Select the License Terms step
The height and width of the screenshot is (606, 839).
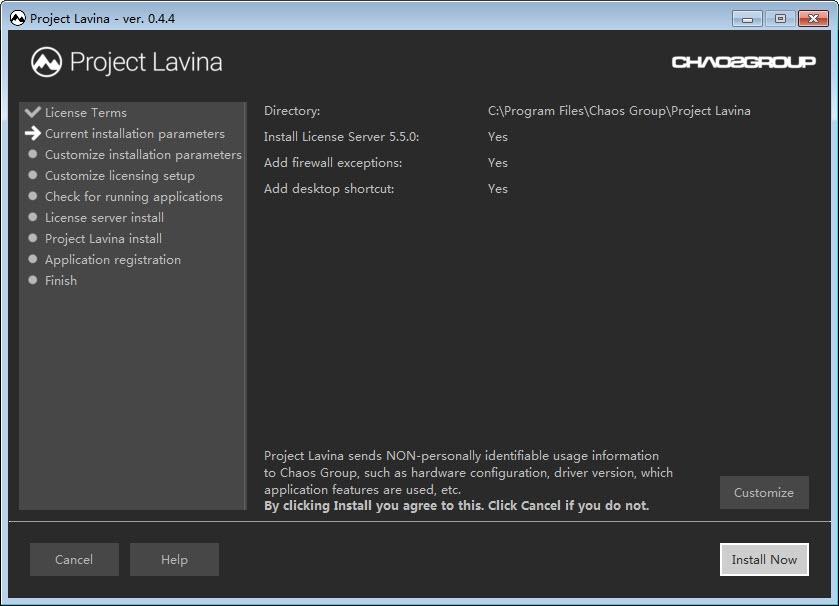click(86, 112)
